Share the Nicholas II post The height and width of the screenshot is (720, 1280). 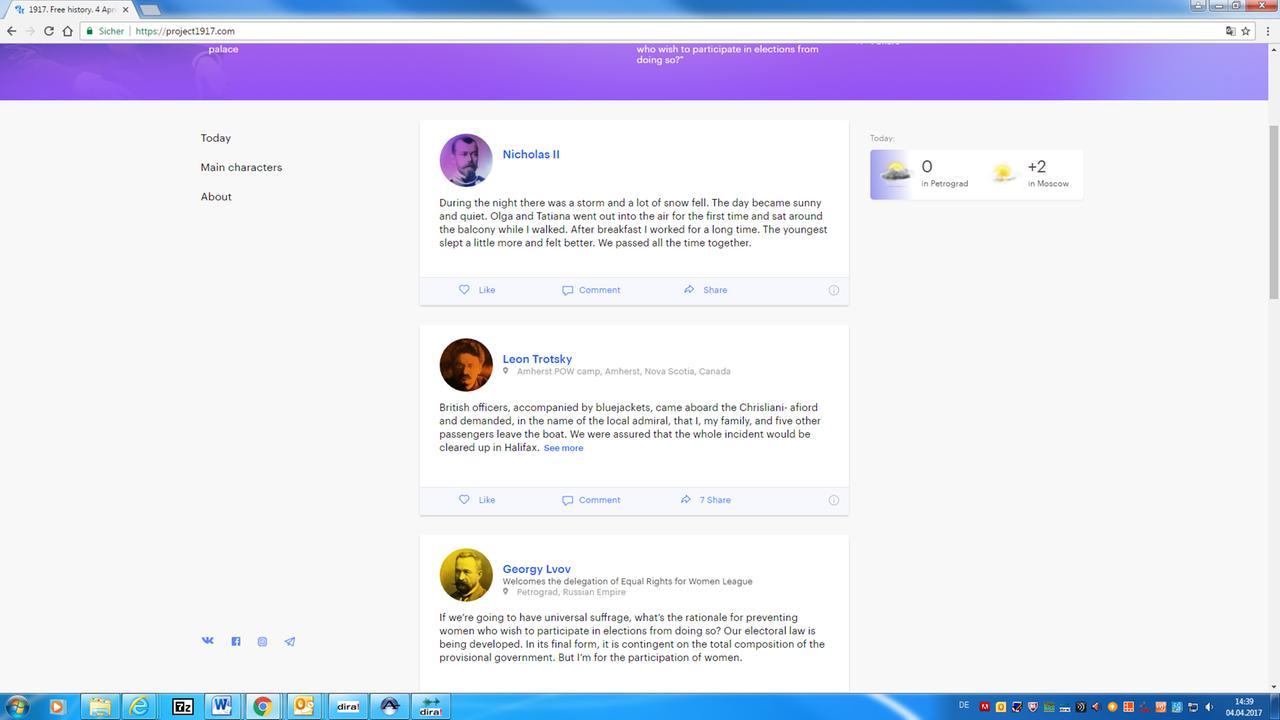pyautogui.click(x=705, y=290)
